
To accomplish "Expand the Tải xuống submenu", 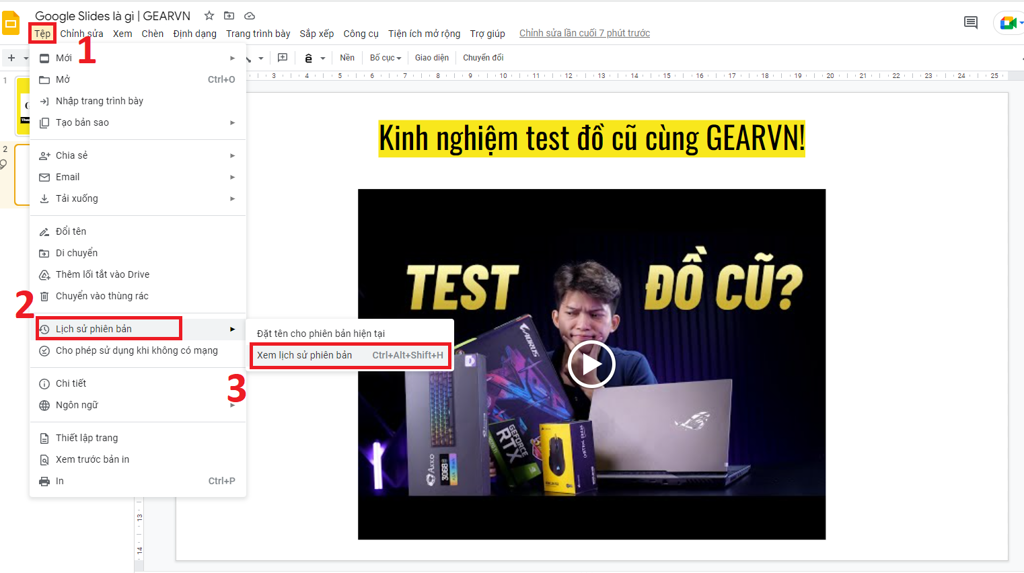I will 138,199.
